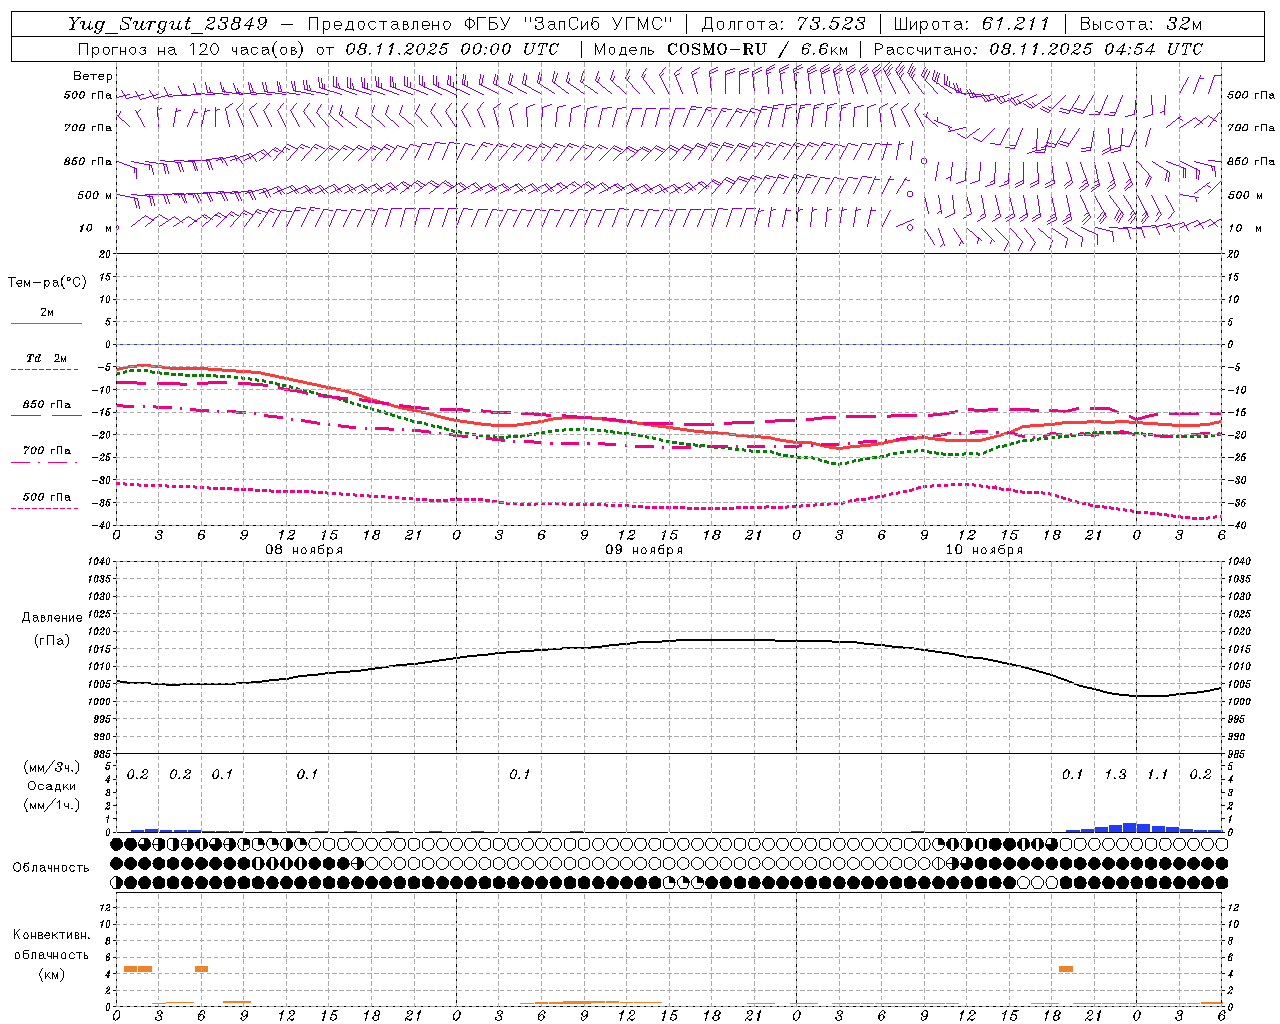Click the tallest blue precipitation bar
Screen dimensions: 1280x1024
click(1129, 827)
